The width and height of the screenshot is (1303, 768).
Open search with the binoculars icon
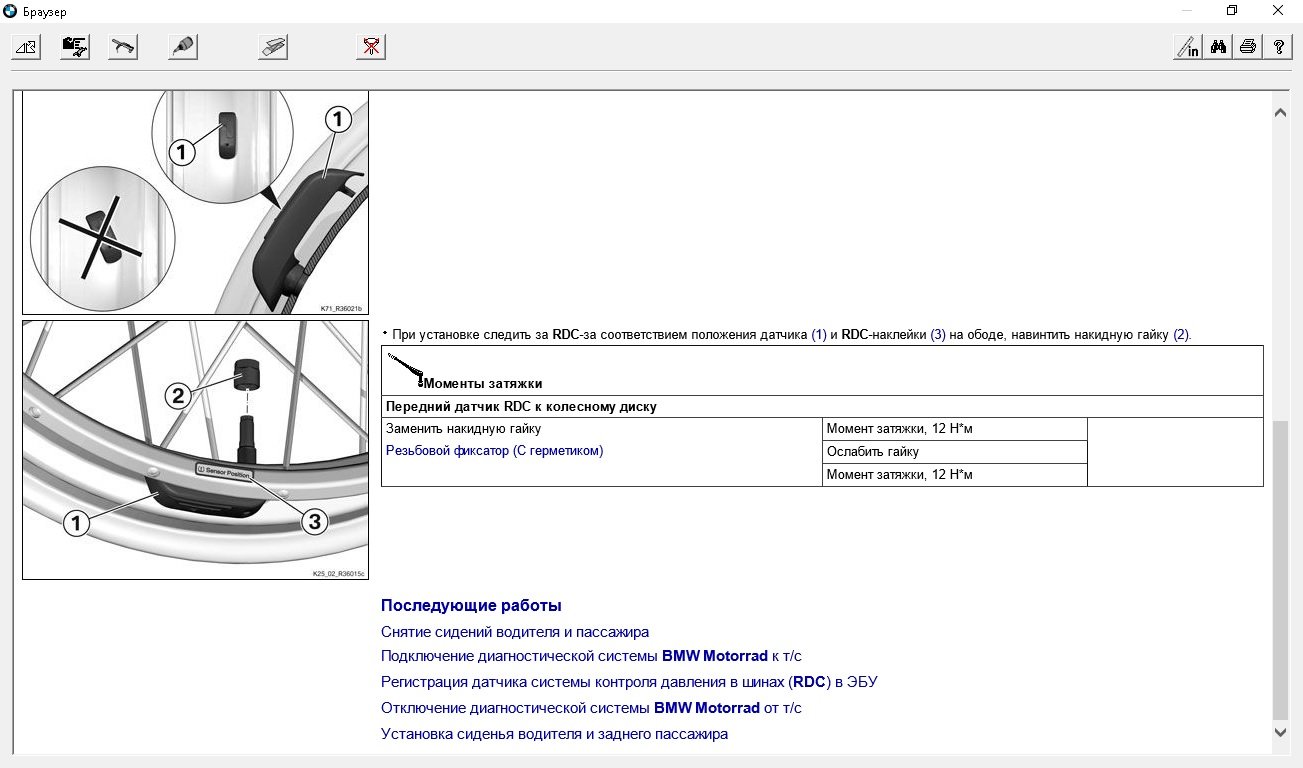(x=1218, y=47)
